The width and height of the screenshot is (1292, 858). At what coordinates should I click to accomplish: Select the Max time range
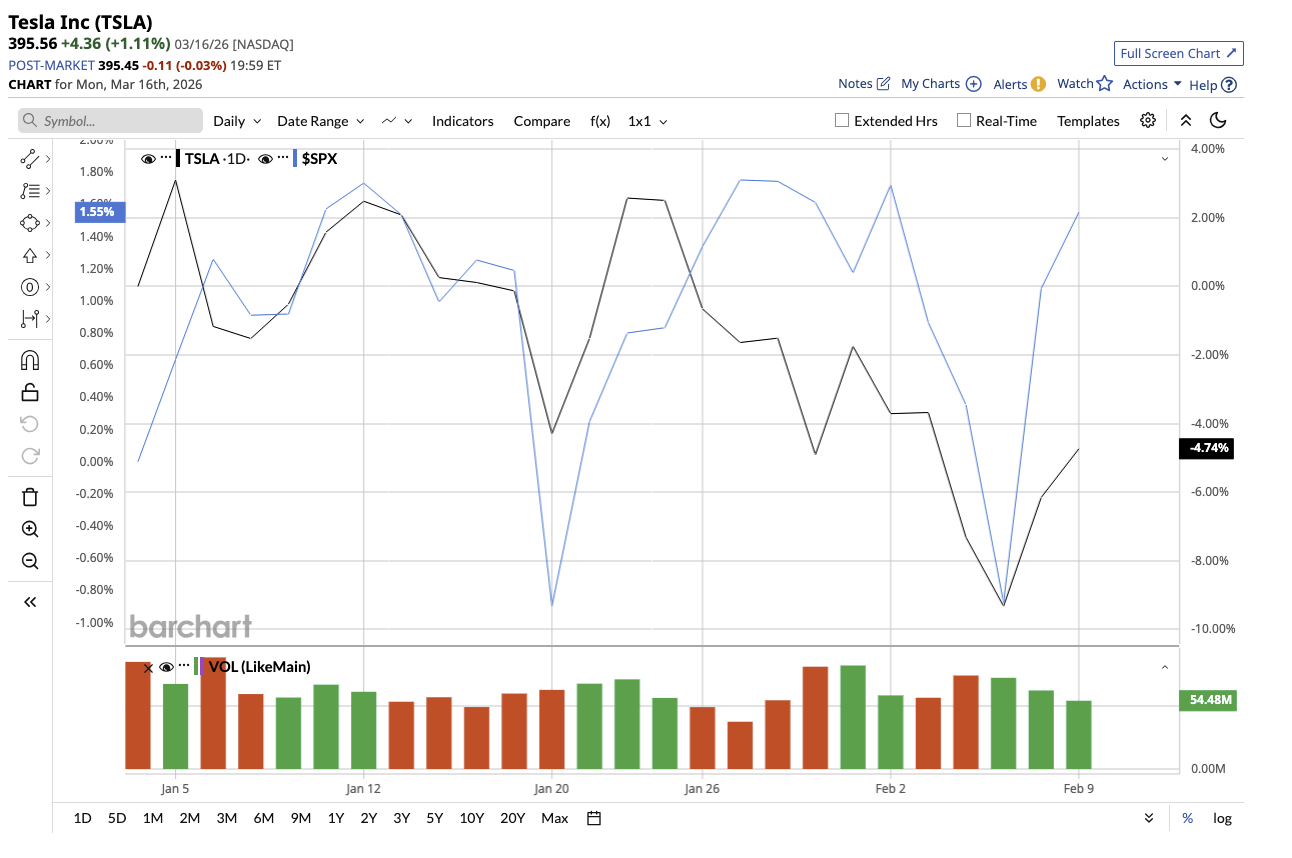pos(555,818)
